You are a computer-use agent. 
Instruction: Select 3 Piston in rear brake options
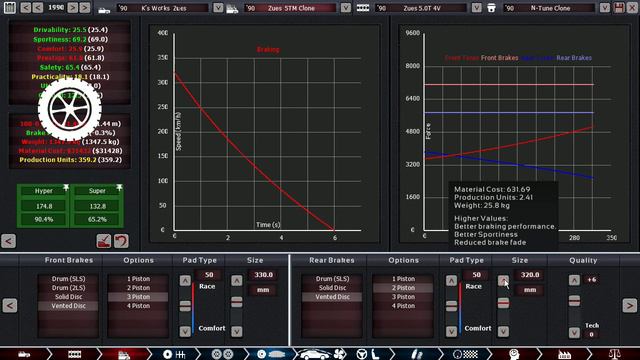(x=403, y=297)
